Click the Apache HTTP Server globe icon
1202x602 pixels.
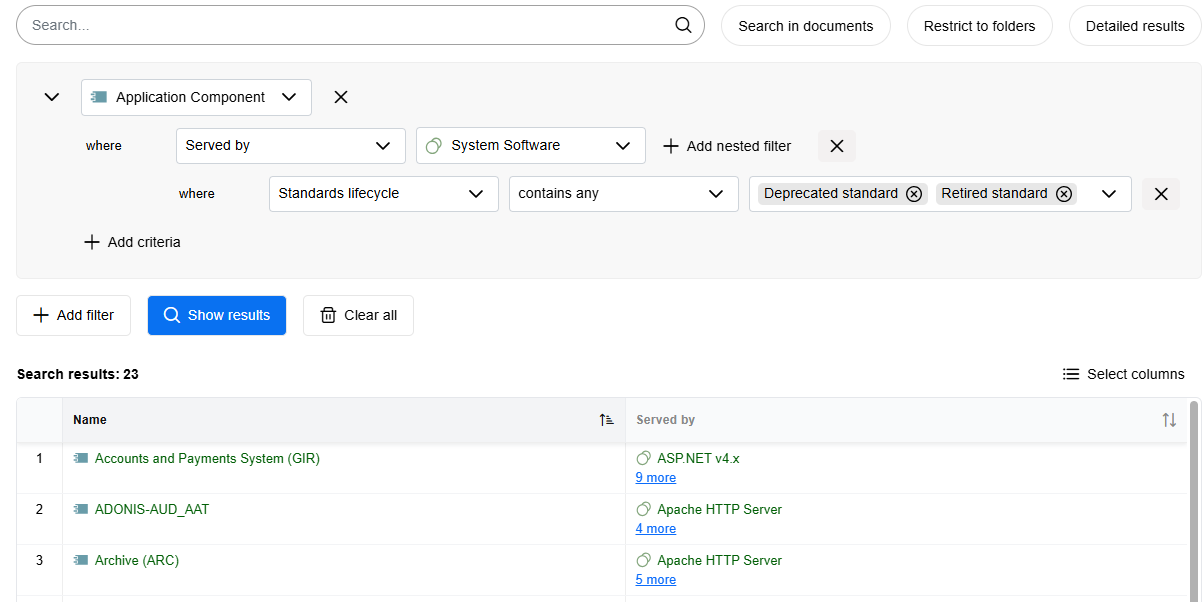tap(642, 509)
